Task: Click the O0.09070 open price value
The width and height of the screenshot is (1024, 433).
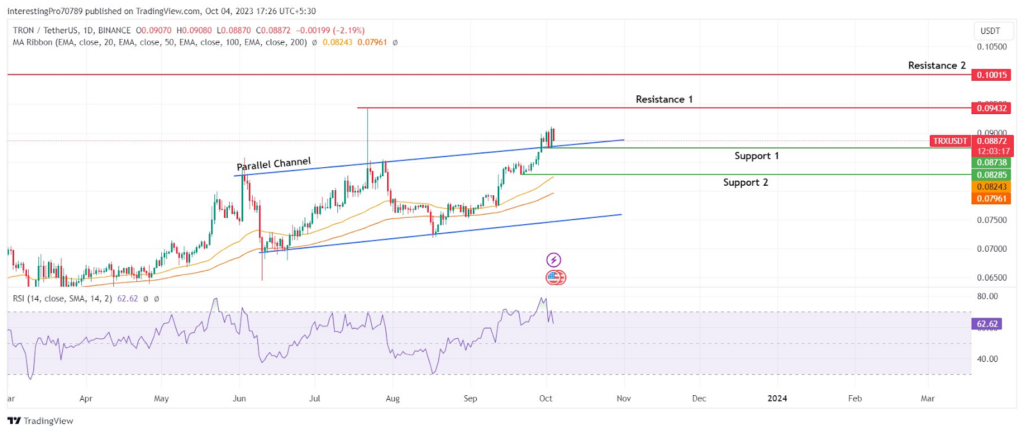Action: pyautogui.click(x=155, y=30)
